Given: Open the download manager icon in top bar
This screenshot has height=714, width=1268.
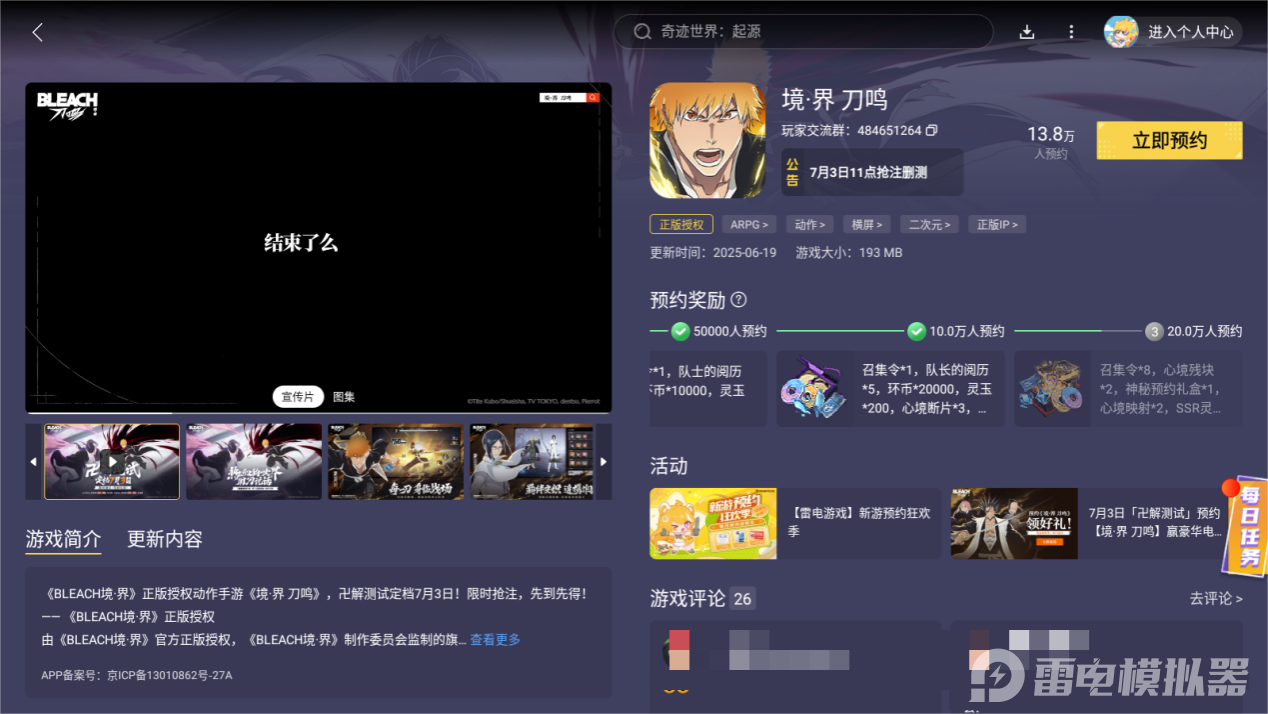Looking at the screenshot, I should click(x=1026, y=31).
